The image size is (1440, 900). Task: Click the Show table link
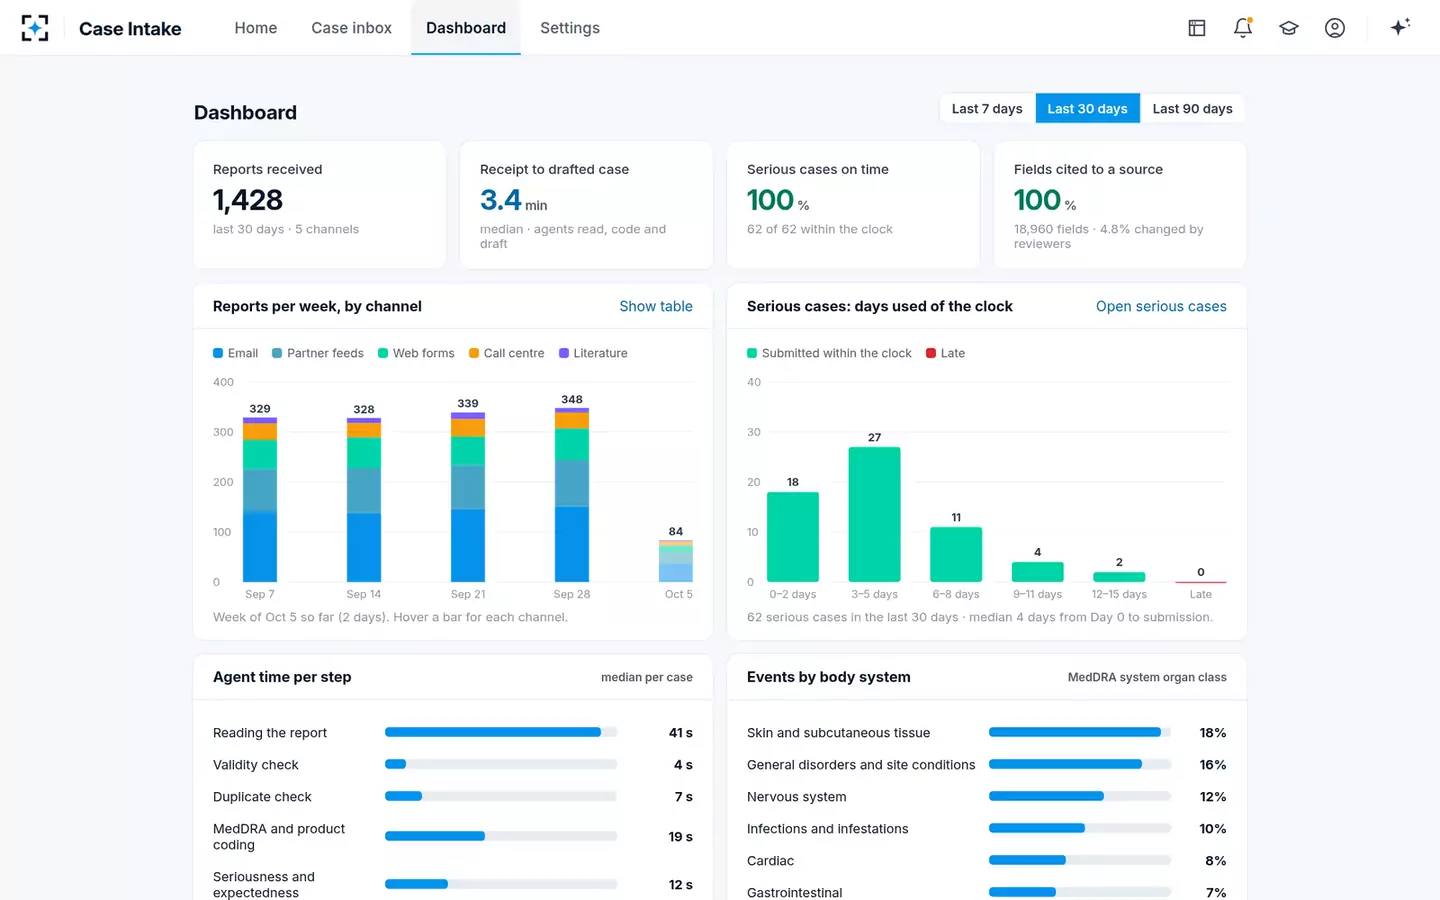(656, 306)
